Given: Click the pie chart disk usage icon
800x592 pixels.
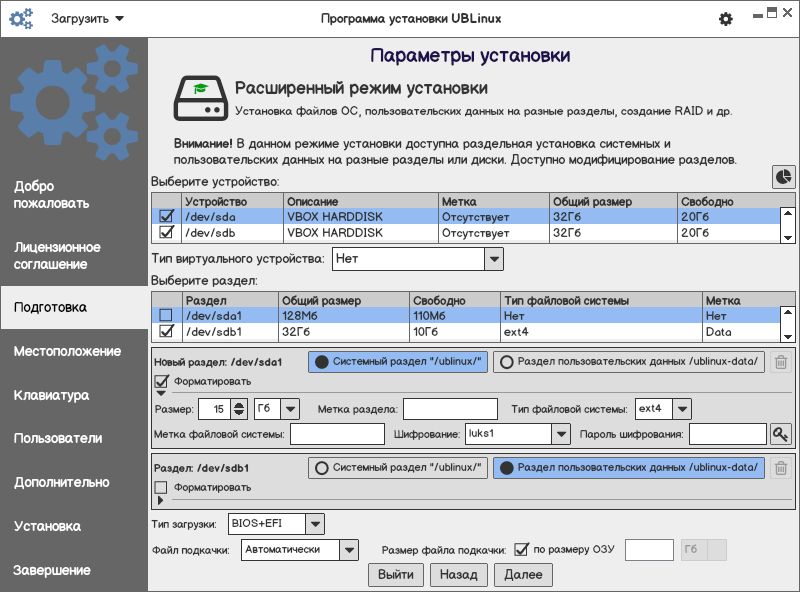Looking at the screenshot, I should (783, 176).
